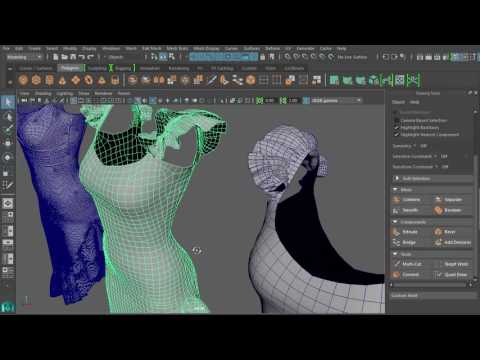This screenshot has height=360, width=480.
Task: Click Select Camera icon in panel toolbar
Action: tap(24, 100)
